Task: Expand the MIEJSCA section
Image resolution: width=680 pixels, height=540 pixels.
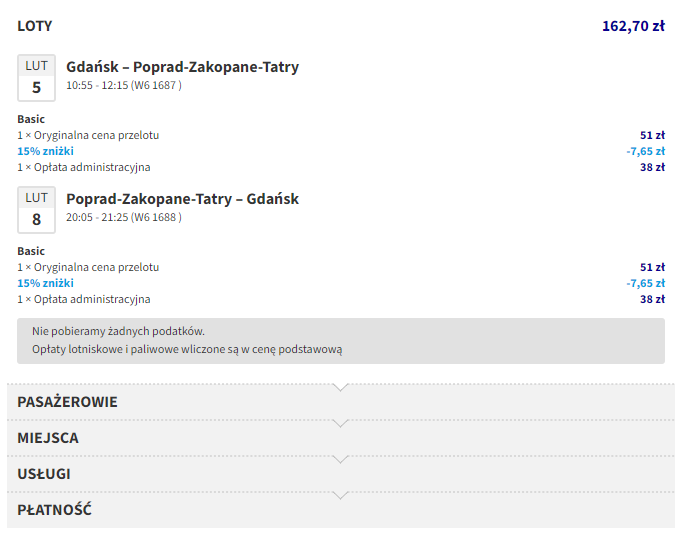Action: click(48, 438)
